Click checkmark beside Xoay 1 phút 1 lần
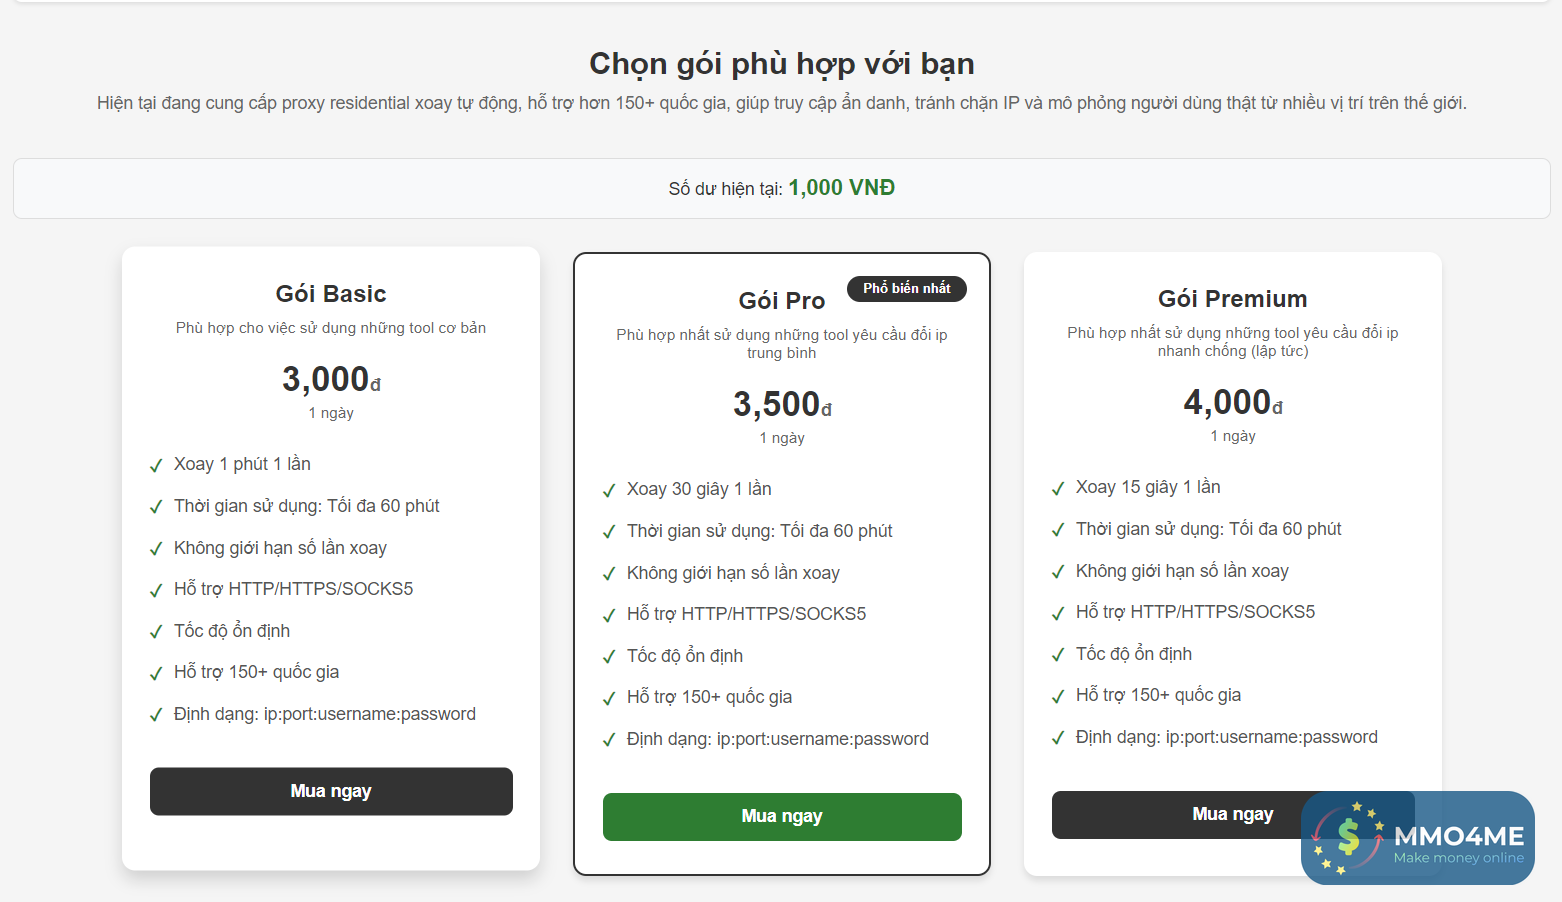The width and height of the screenshot is (1562, 902). [x=156, y=465]
